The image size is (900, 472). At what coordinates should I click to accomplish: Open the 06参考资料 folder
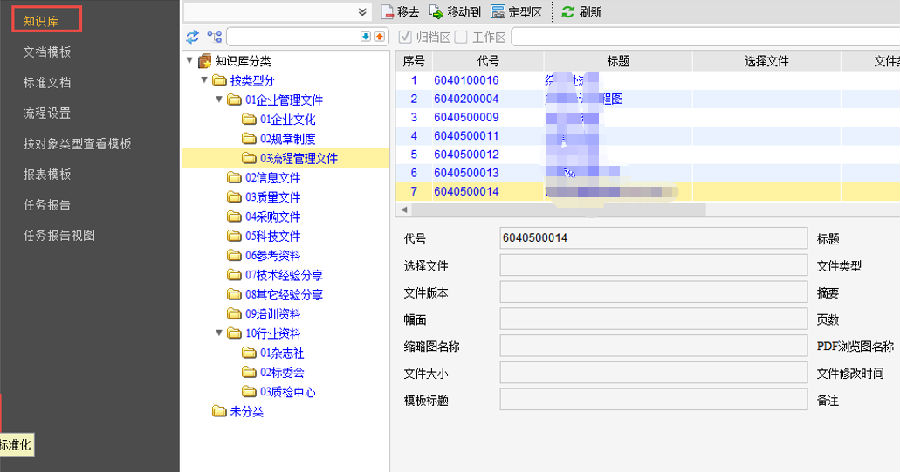[x=264, y=256]
